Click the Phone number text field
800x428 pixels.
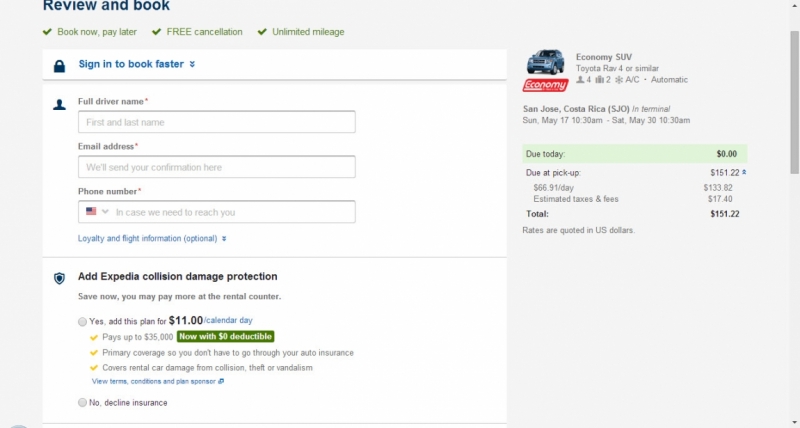[232, 212]
